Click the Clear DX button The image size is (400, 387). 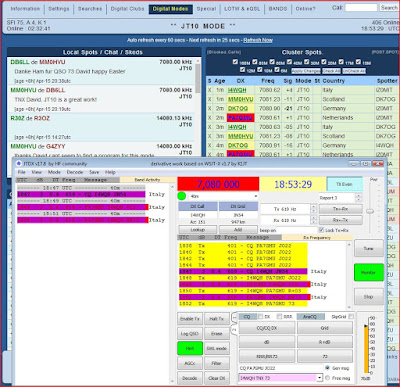(217, 378)
